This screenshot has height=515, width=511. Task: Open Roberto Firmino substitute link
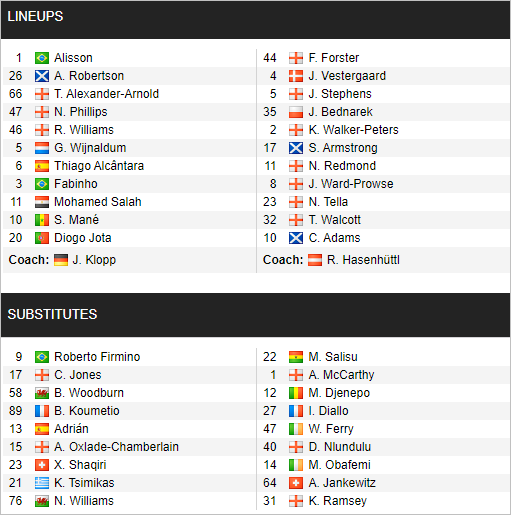click(97, 357)
